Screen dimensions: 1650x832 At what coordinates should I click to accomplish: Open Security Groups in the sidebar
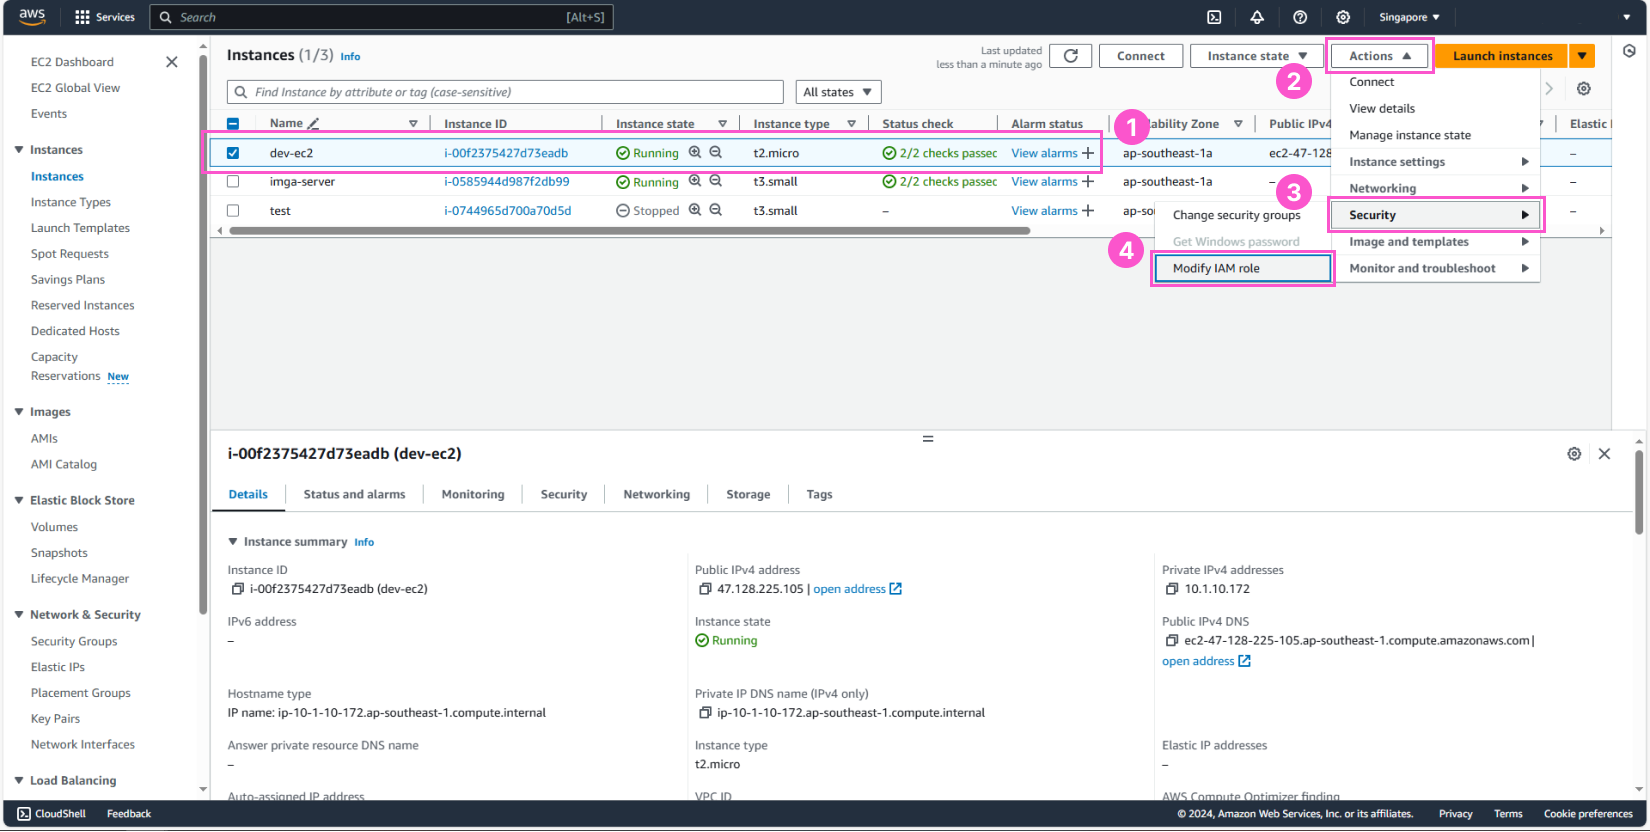point(74,641)
